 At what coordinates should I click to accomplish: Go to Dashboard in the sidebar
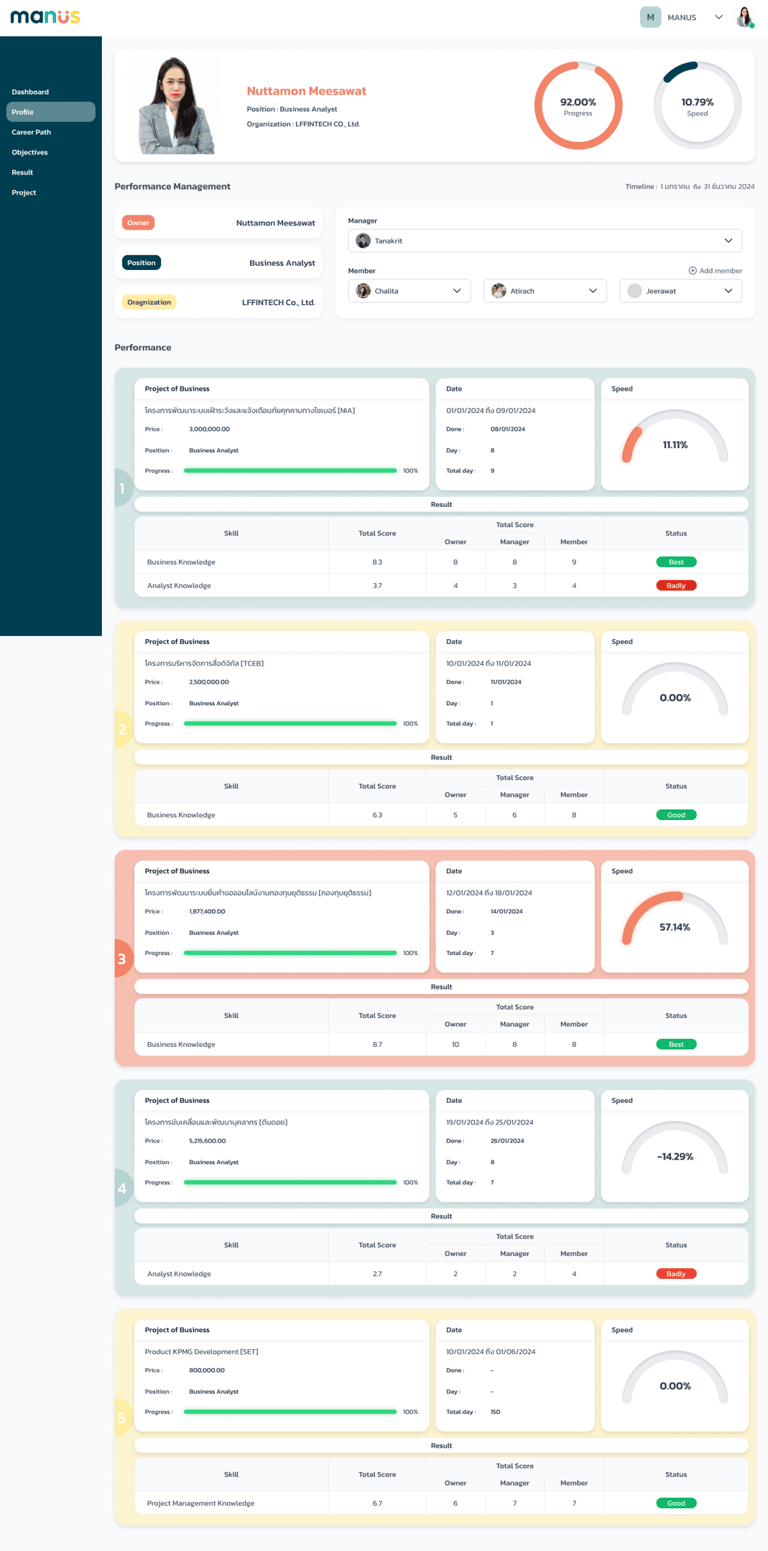pyautogui.click(x=30, y=92)
